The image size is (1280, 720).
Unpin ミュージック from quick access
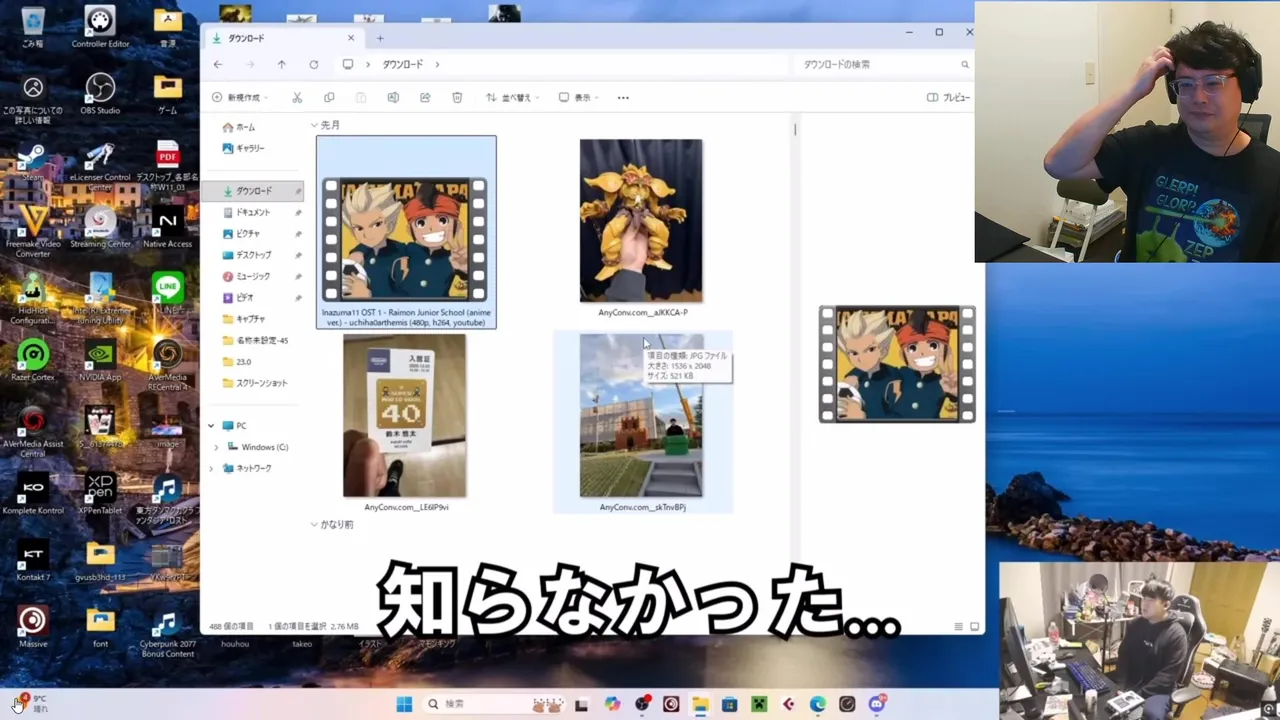click(298, 276)
